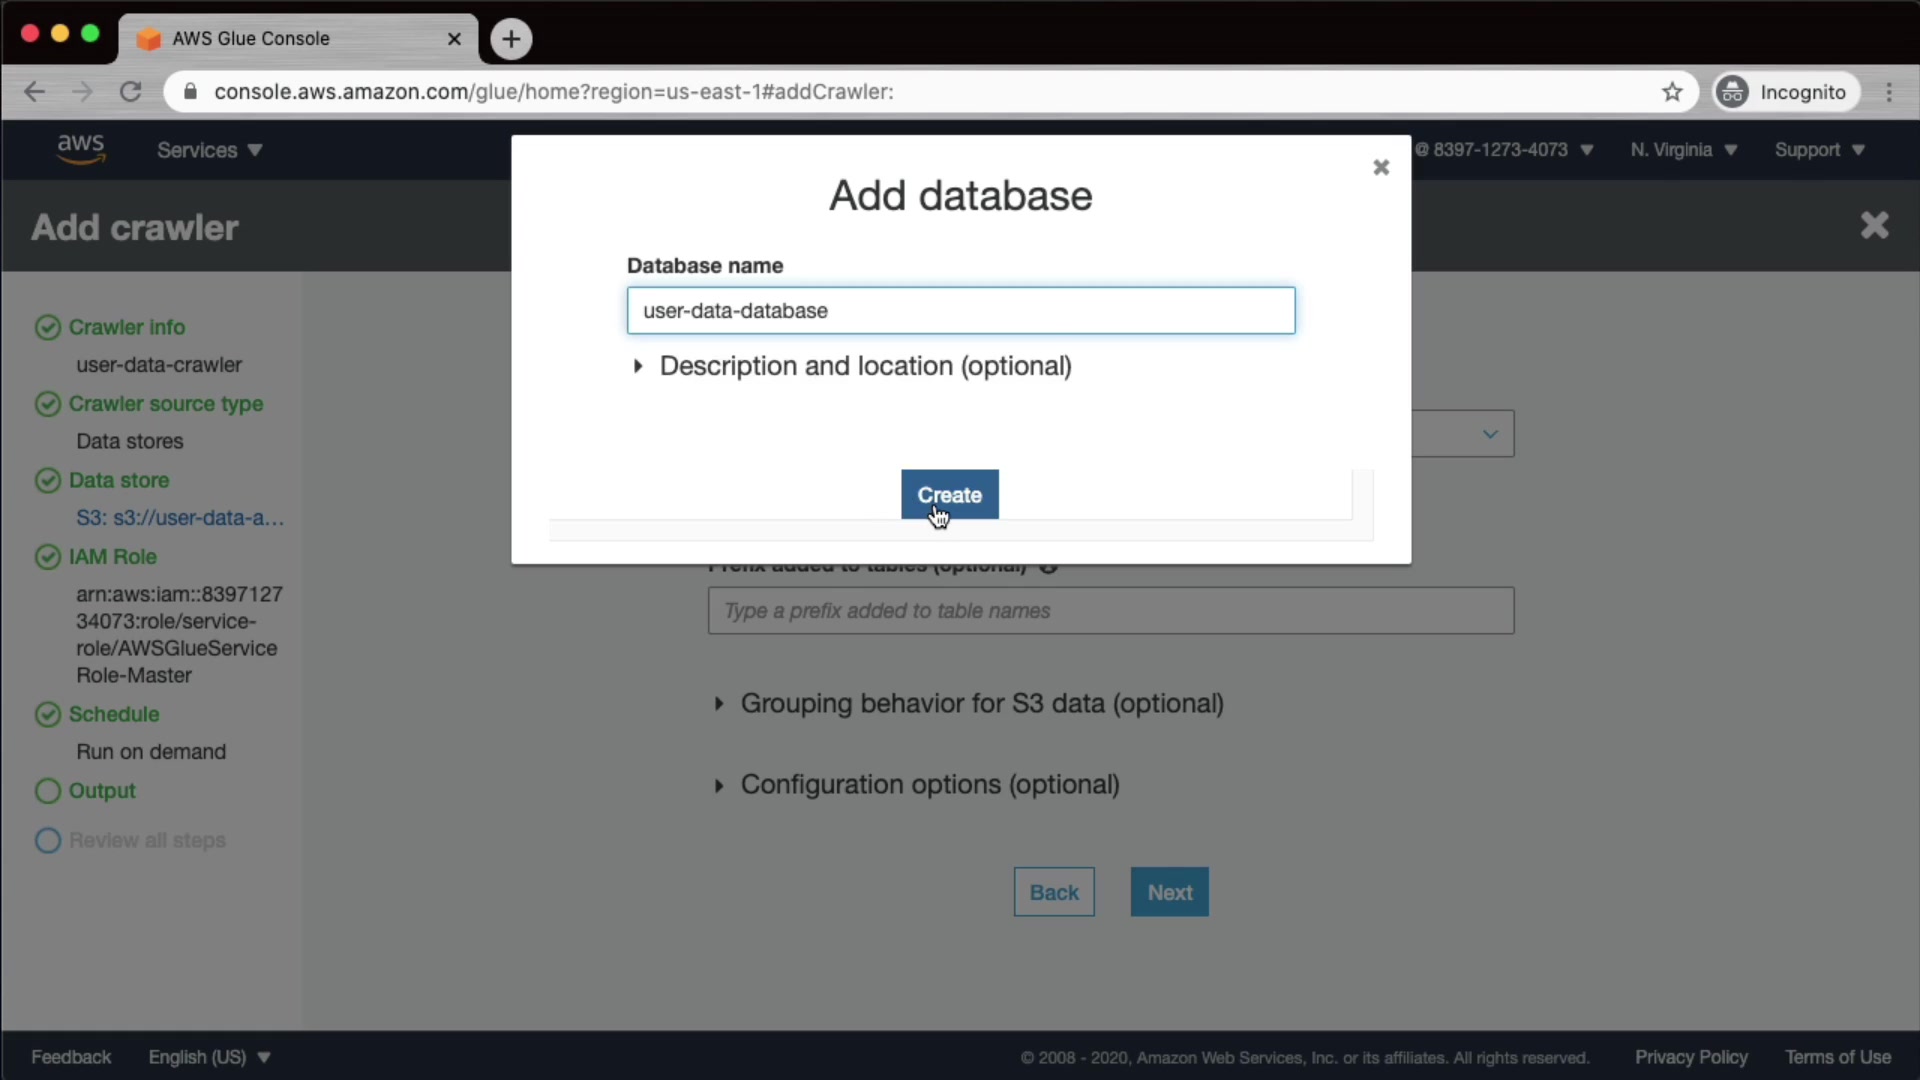This screenshot has width=1920, height=1080.
Task: Bookmark page with star icon
Action: coord(1672,92)
